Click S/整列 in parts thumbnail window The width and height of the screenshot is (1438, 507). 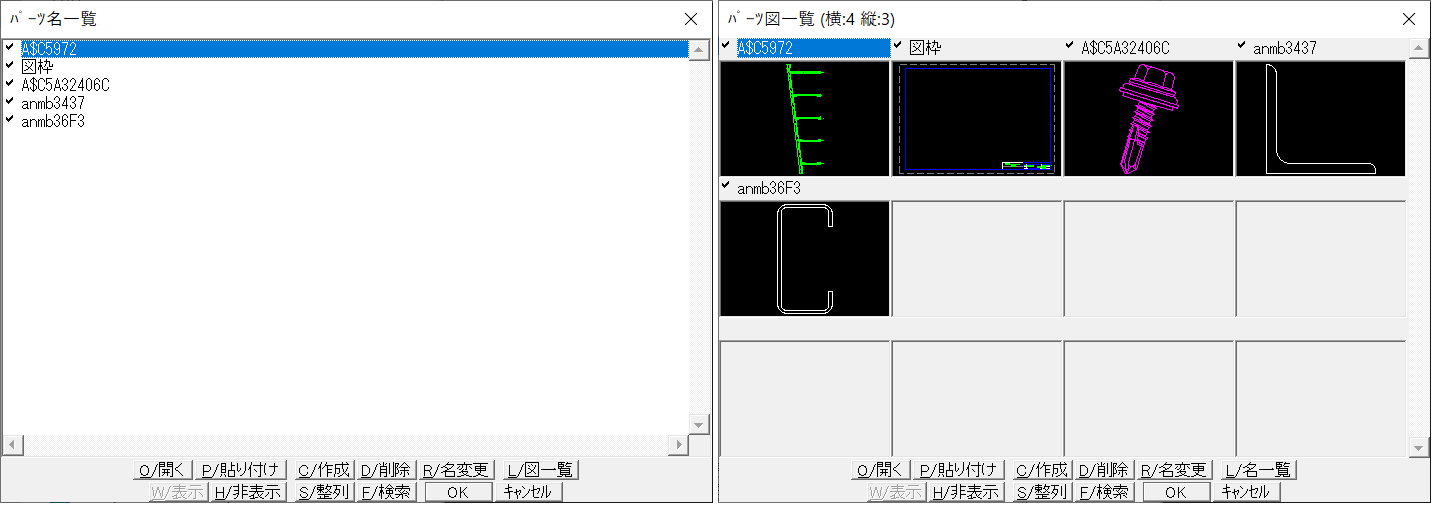(1042, 492)
